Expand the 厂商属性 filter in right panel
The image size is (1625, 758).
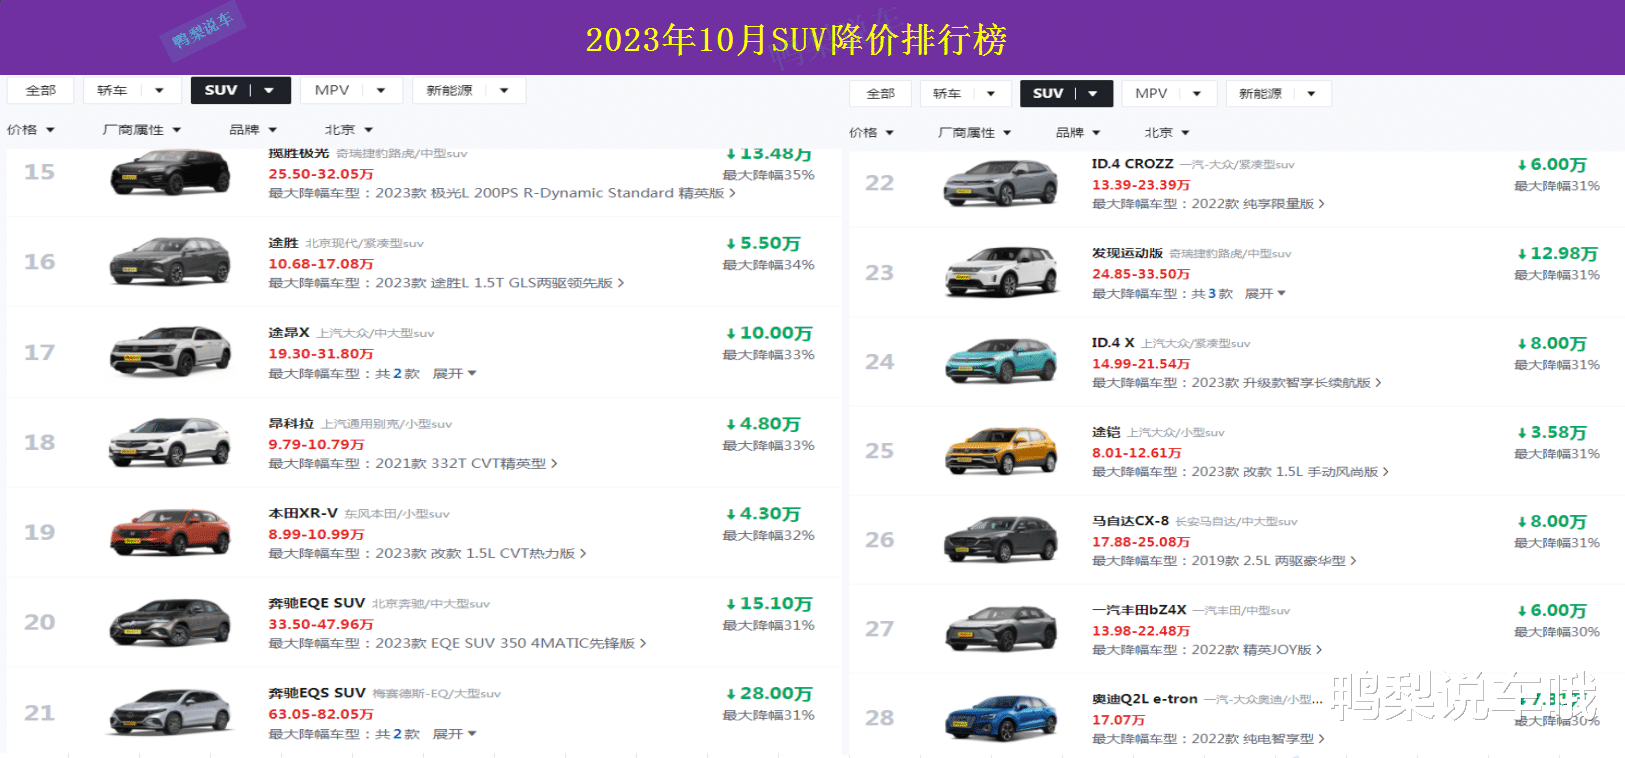[975, 133]
